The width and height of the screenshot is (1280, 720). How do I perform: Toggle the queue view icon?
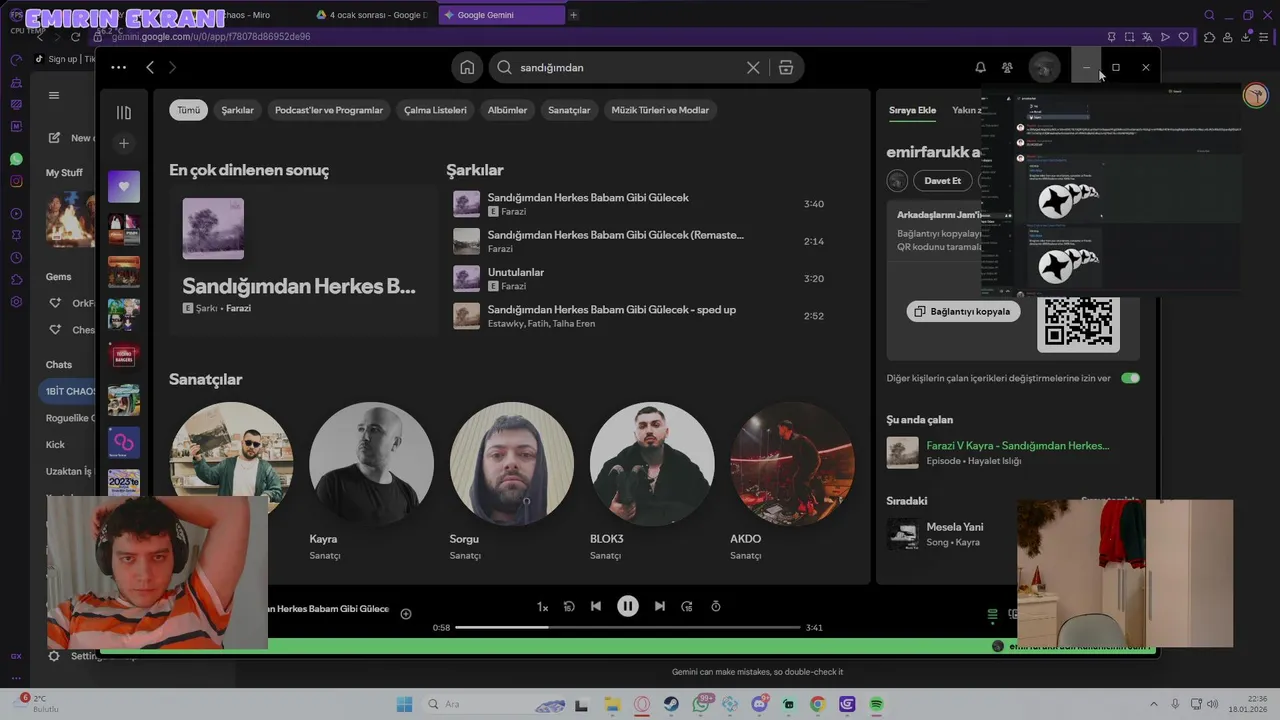[x=992, y=614]
